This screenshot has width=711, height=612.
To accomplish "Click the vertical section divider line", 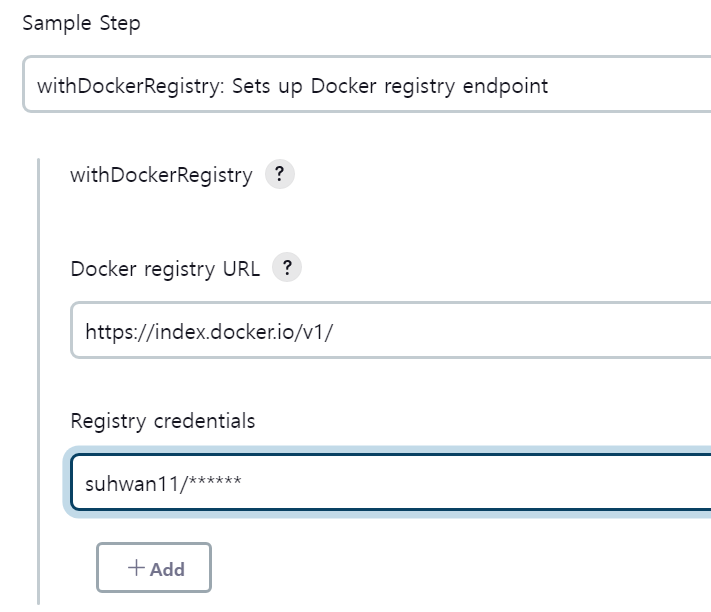I will point(39,381).
